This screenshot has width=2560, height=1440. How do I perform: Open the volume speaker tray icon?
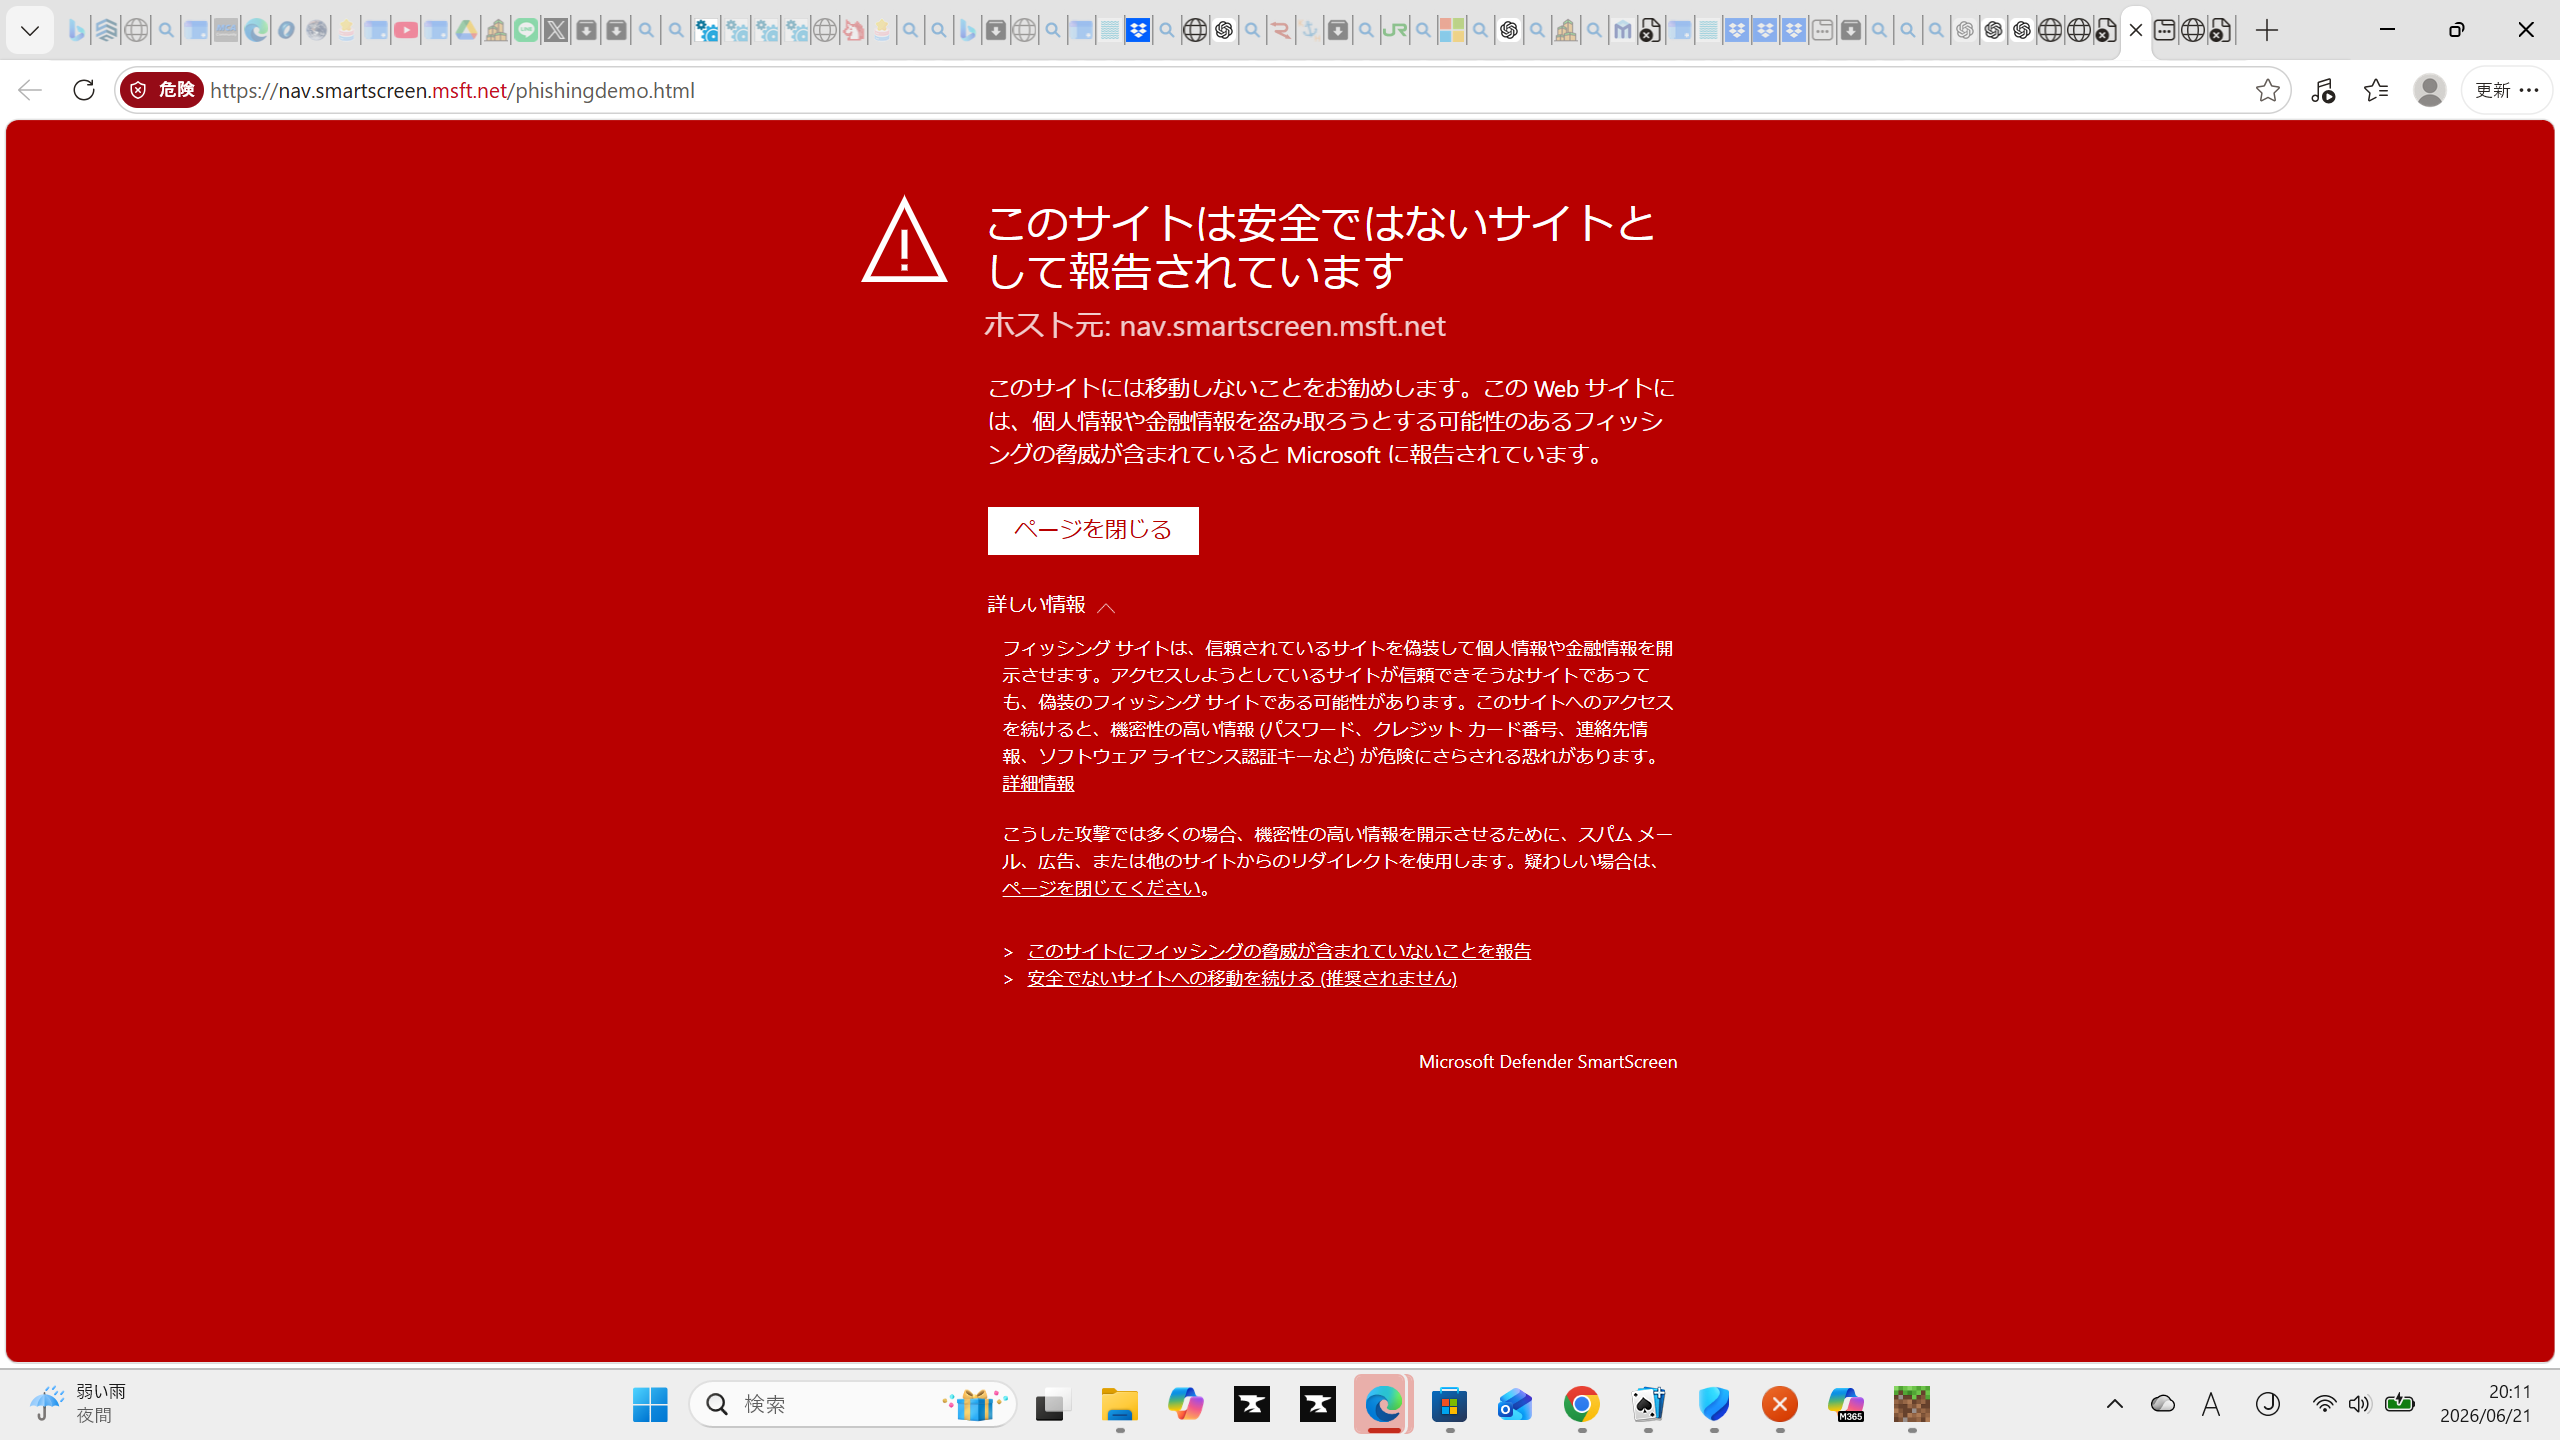coord(2359,1404)
